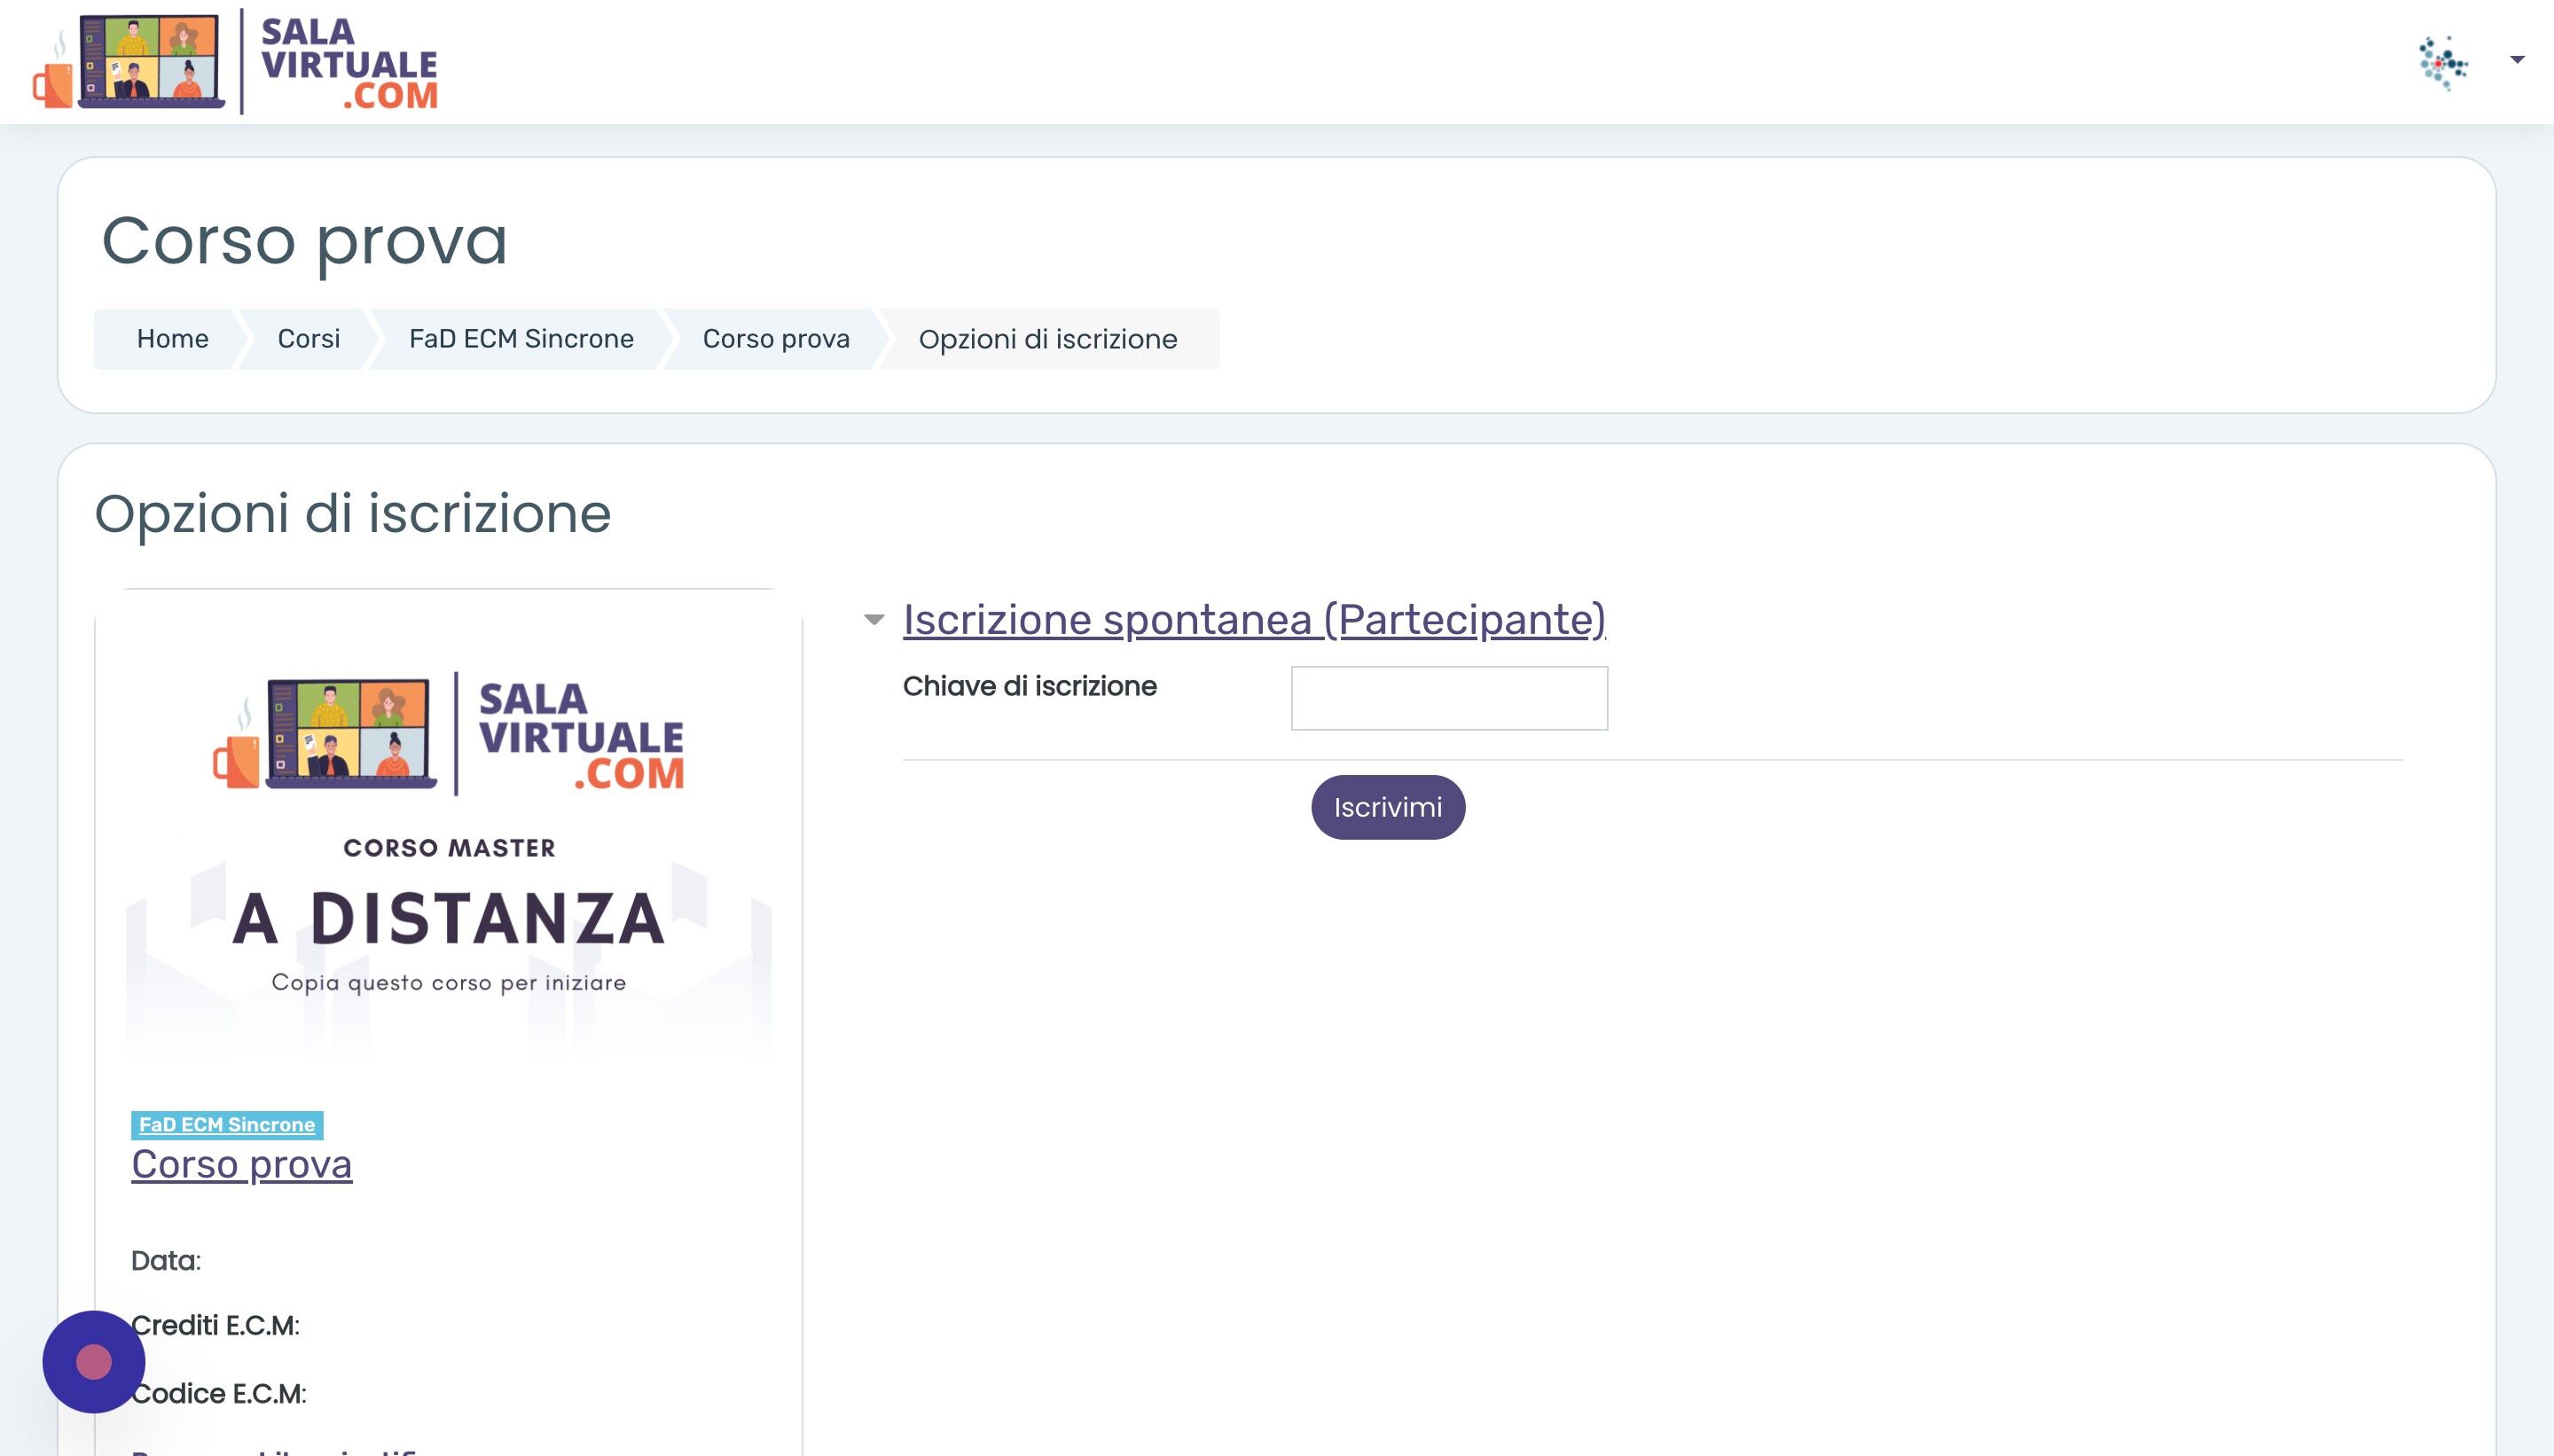This screenshot has width=2554, height=1456.
Task: Click the Crediti E.C.M: label
Action: pyautogui.click(x=215, y=1325)
